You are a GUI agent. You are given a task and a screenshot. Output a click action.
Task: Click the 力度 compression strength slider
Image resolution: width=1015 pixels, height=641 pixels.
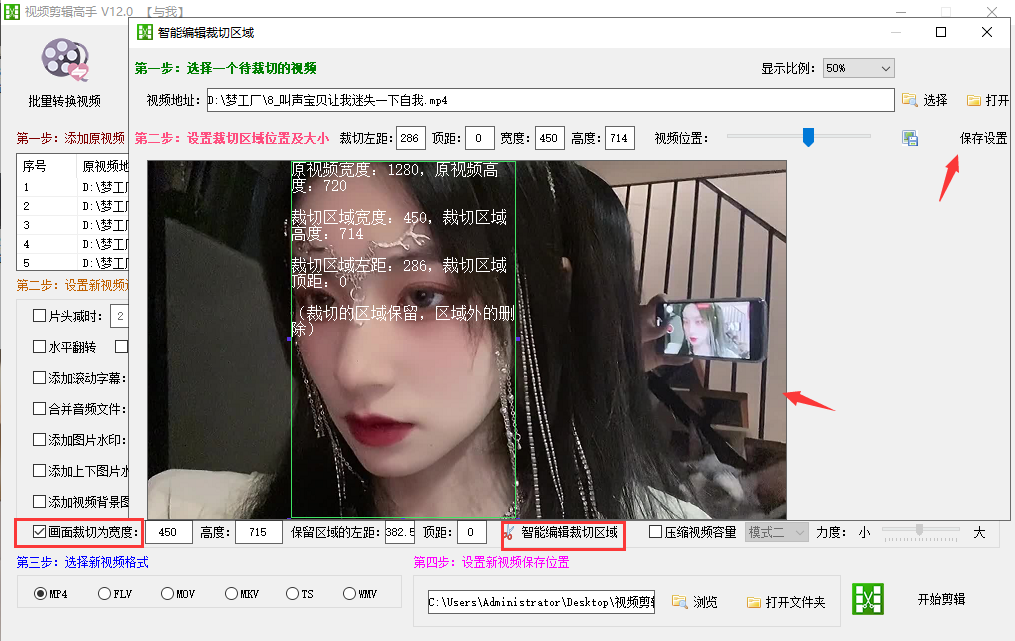pos(920,532)
